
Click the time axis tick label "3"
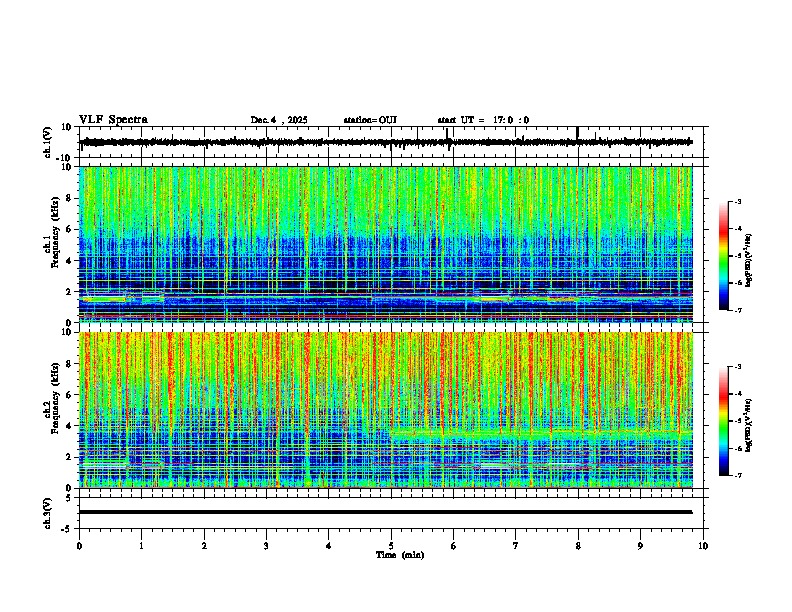click(266, 546)
